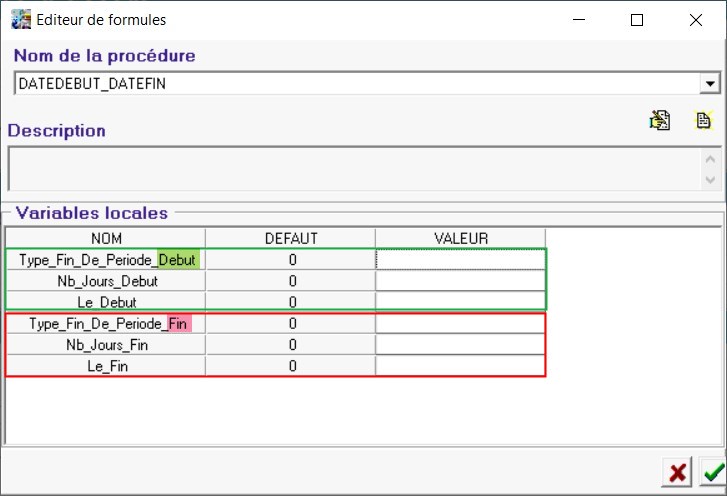
Task: Click the new procedure document icon
Action: pos(703,121)
